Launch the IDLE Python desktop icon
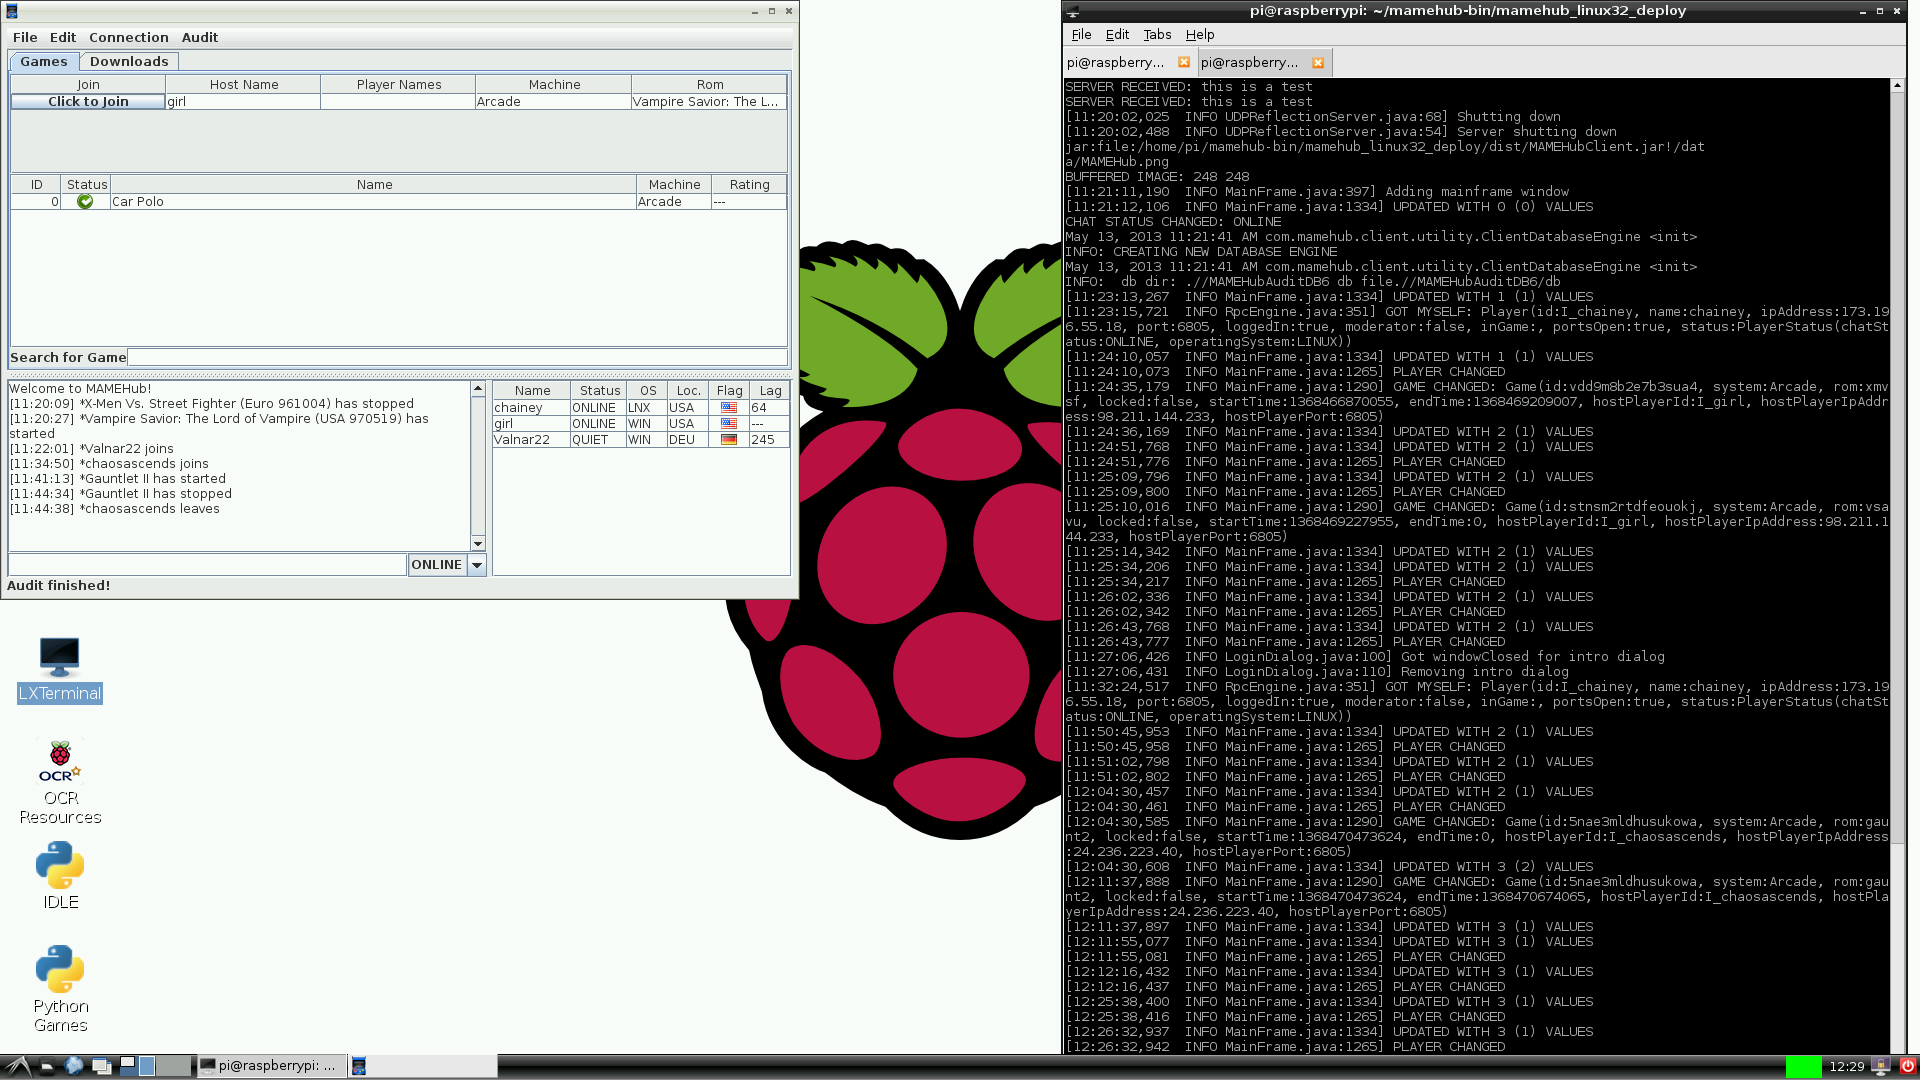This screenshot has width=1920, height=1080. (60, 875)
